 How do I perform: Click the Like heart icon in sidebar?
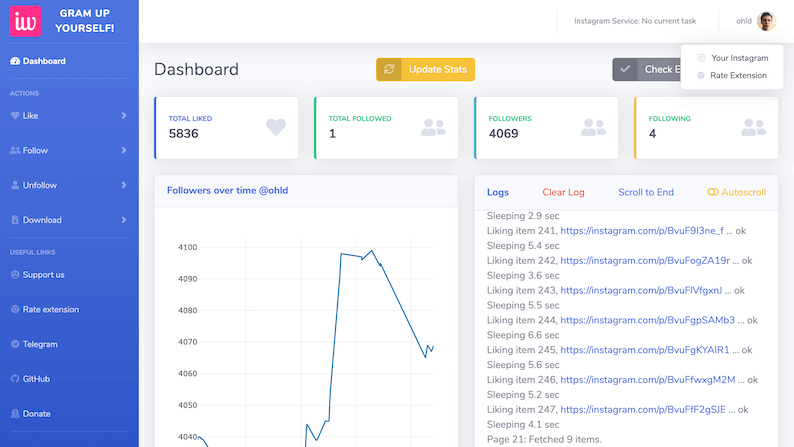click(15, 115)
